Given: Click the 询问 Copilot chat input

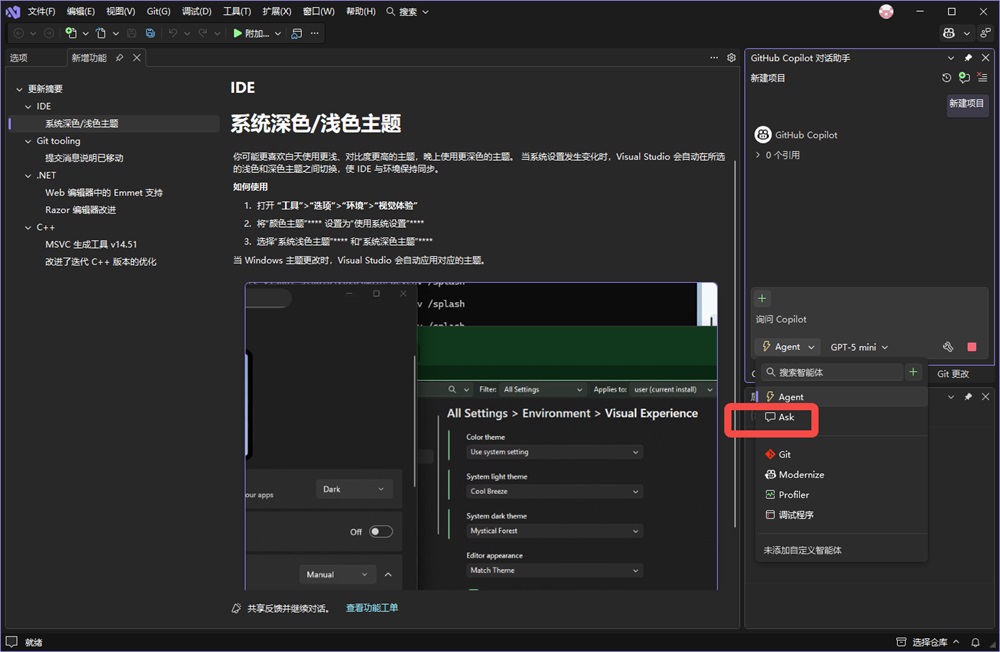Looking at the screenshot, I should pyautogui.click(x=871, y=320).
